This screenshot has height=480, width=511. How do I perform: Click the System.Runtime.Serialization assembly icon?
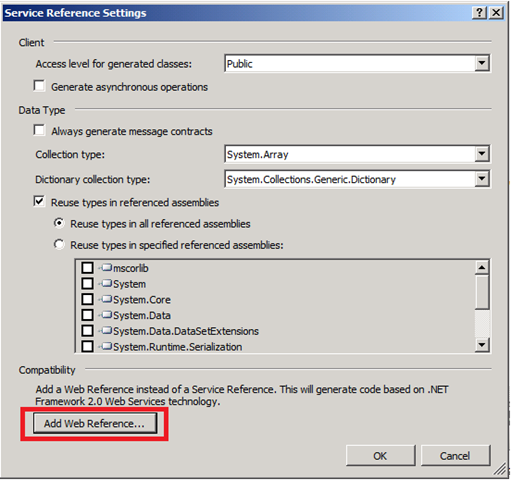point(107,346)
